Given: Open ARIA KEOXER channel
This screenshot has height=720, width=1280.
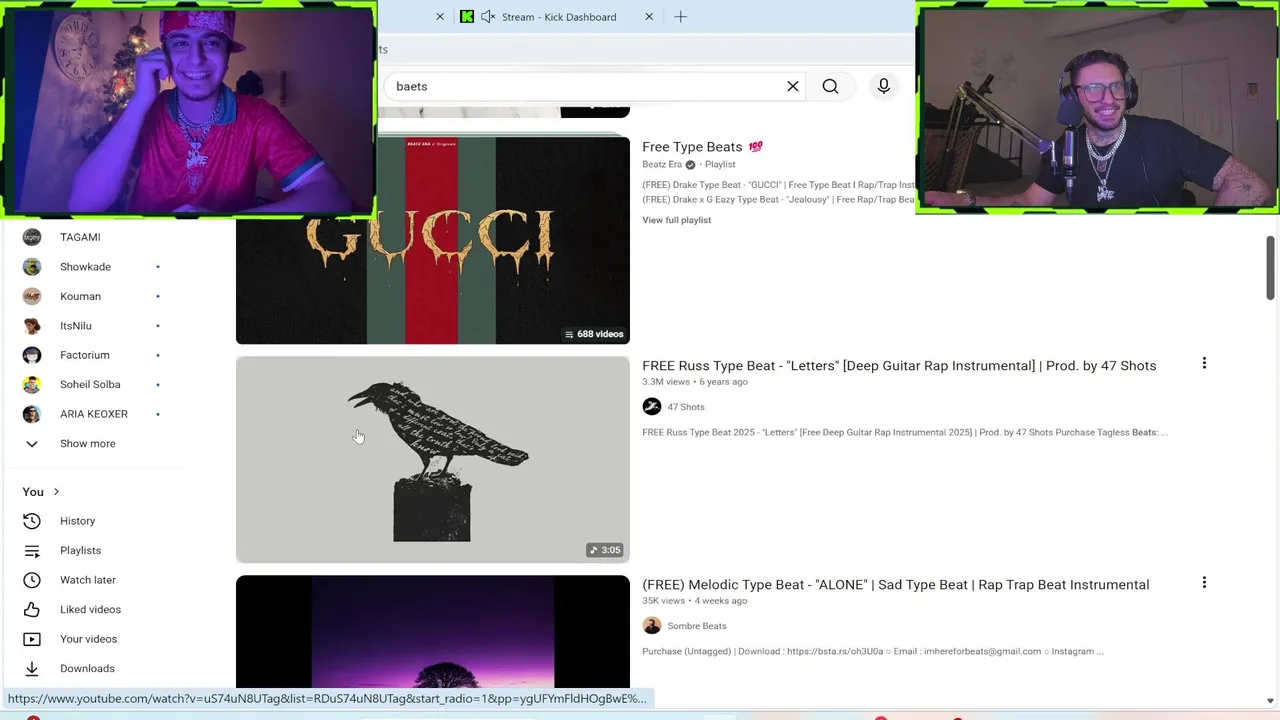Looking at the screenshot, I should click(x=94, y=414).
